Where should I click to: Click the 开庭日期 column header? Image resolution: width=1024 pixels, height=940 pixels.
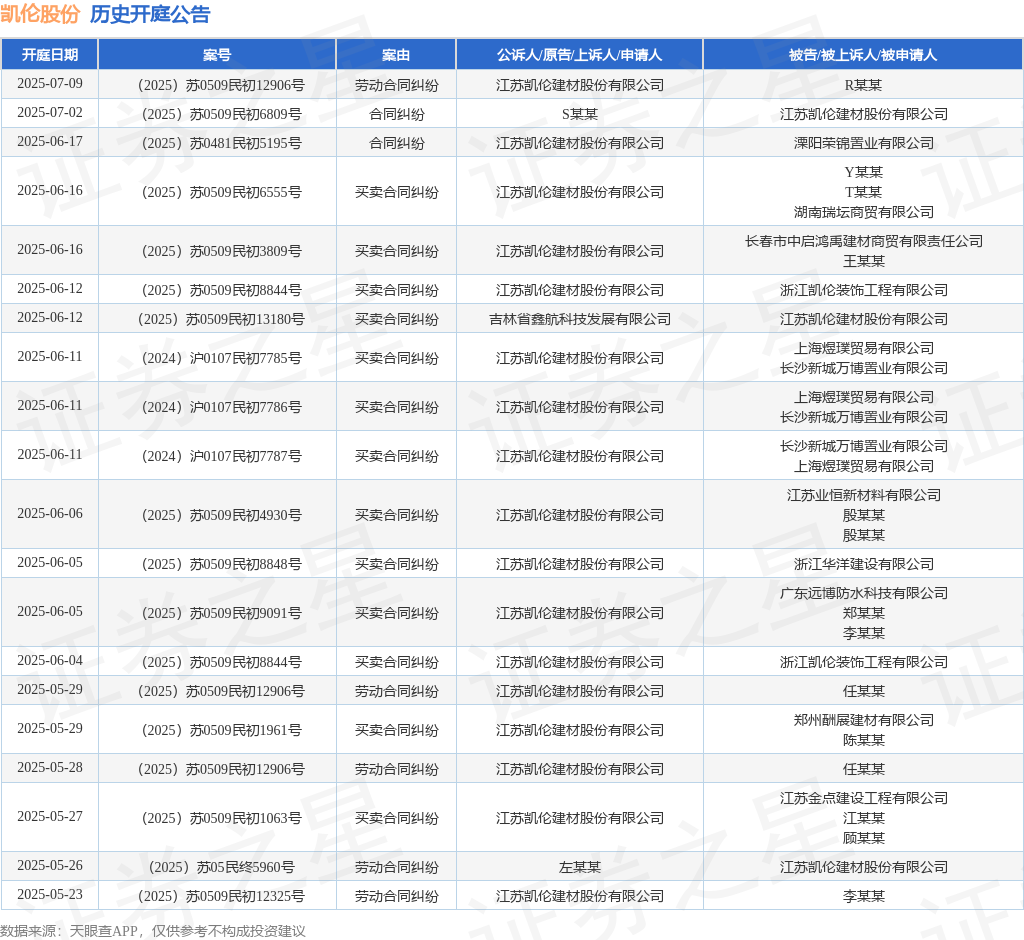50,55
